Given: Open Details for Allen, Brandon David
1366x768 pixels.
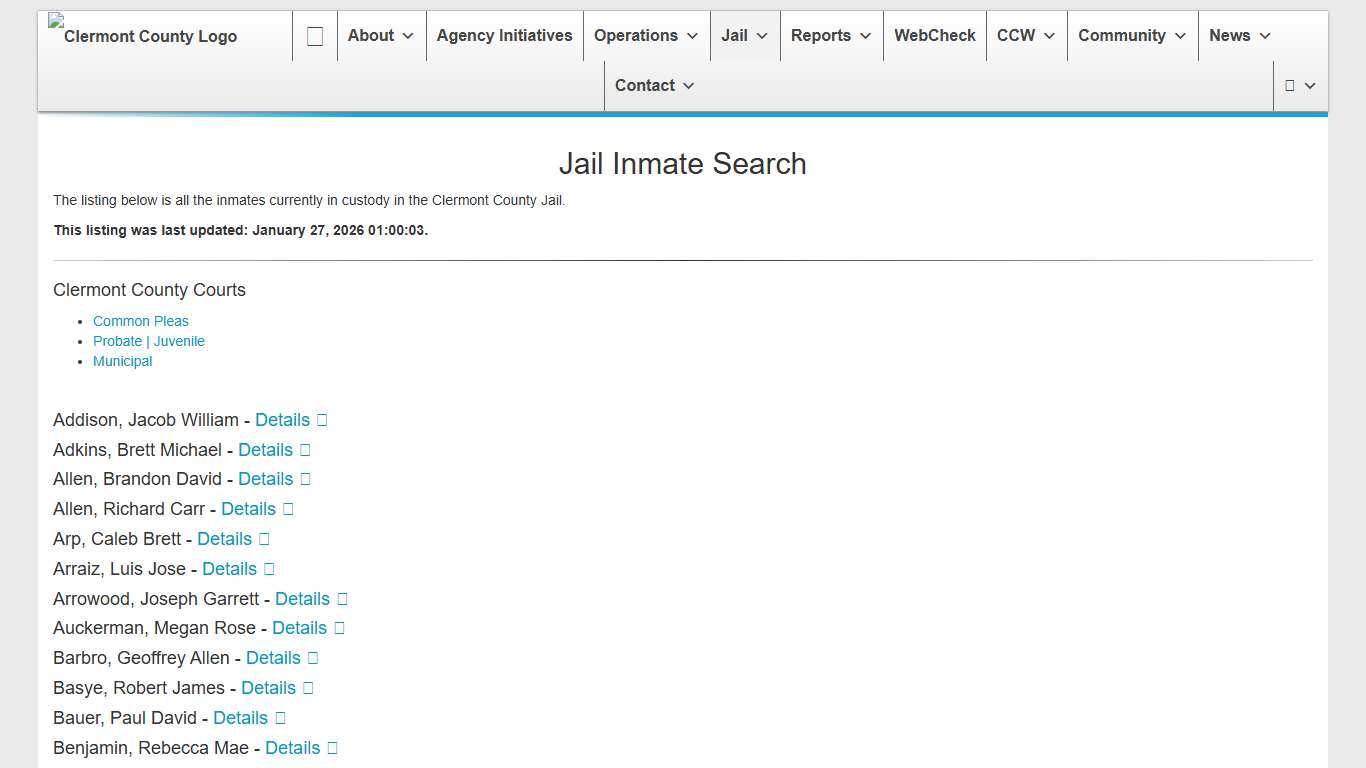Looking at the screenshot, I should tap(264, 479).
